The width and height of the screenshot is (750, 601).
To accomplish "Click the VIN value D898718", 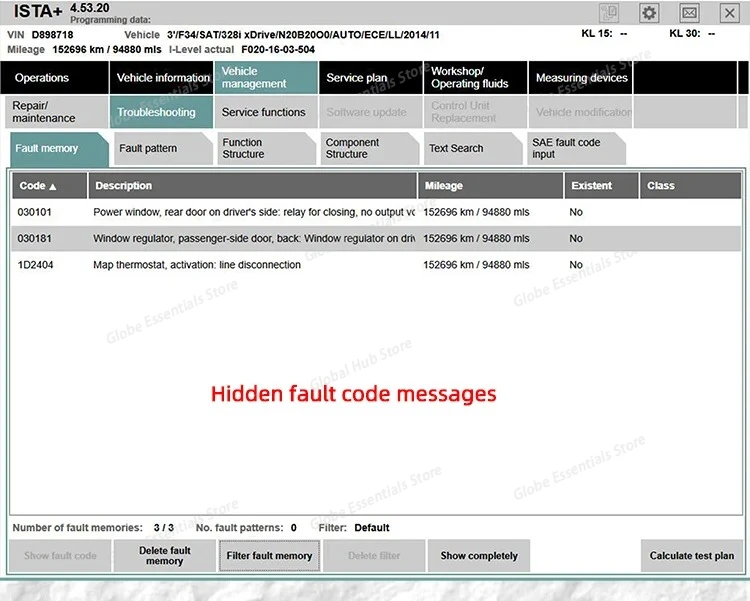I will point(53,35).
